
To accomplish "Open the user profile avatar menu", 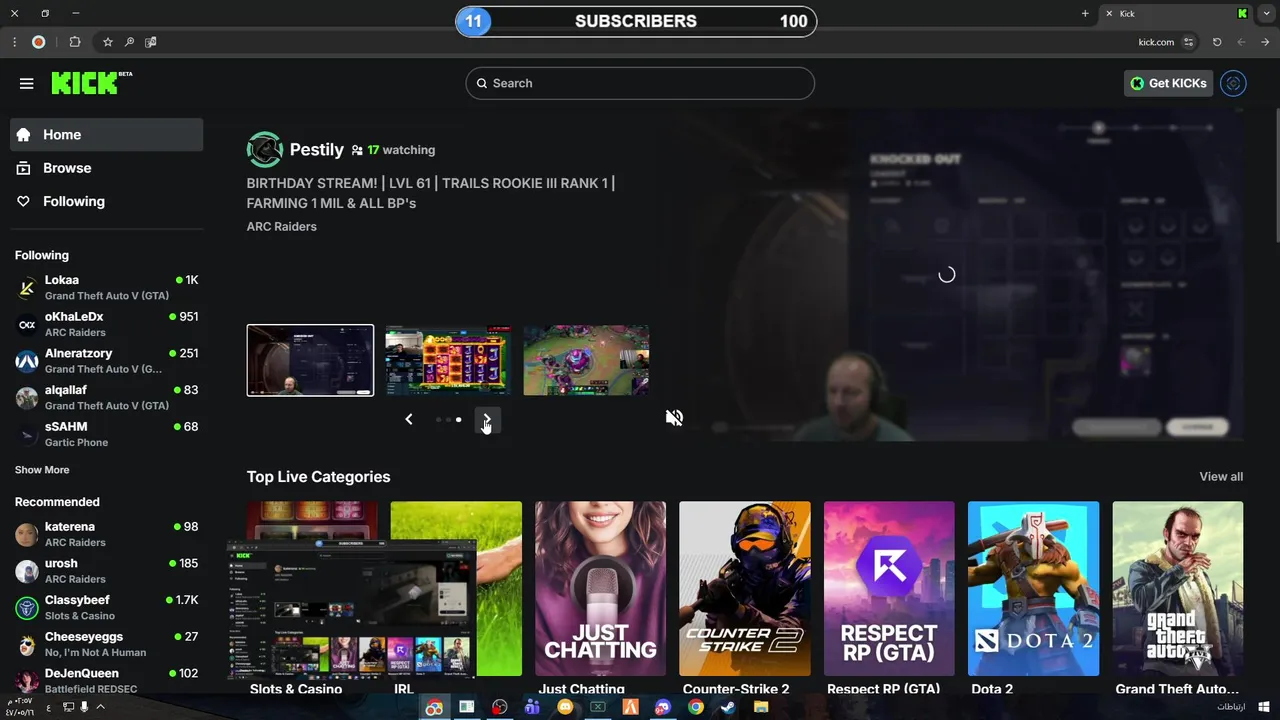I will (x=1233, y=83).
